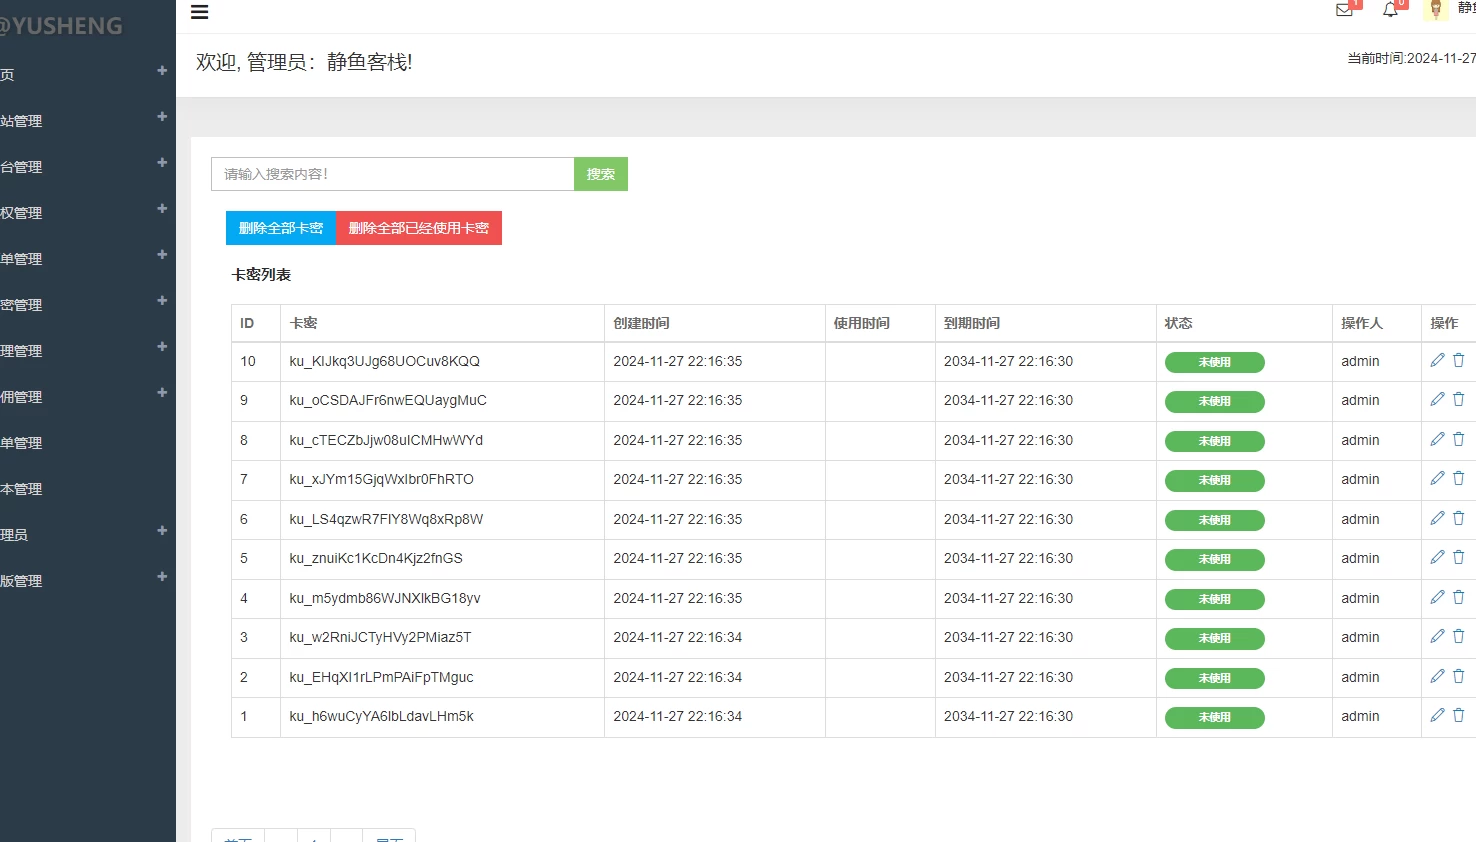1476x842 pixels.
Task: Focus the 请输入搜索内容 search field
Action: pyautogui.click(x=392, y=174)
